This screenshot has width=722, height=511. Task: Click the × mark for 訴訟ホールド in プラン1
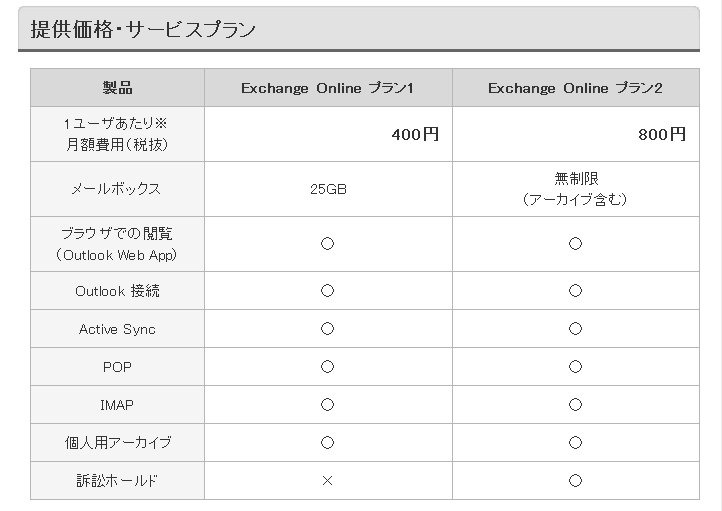pos(327,481)
